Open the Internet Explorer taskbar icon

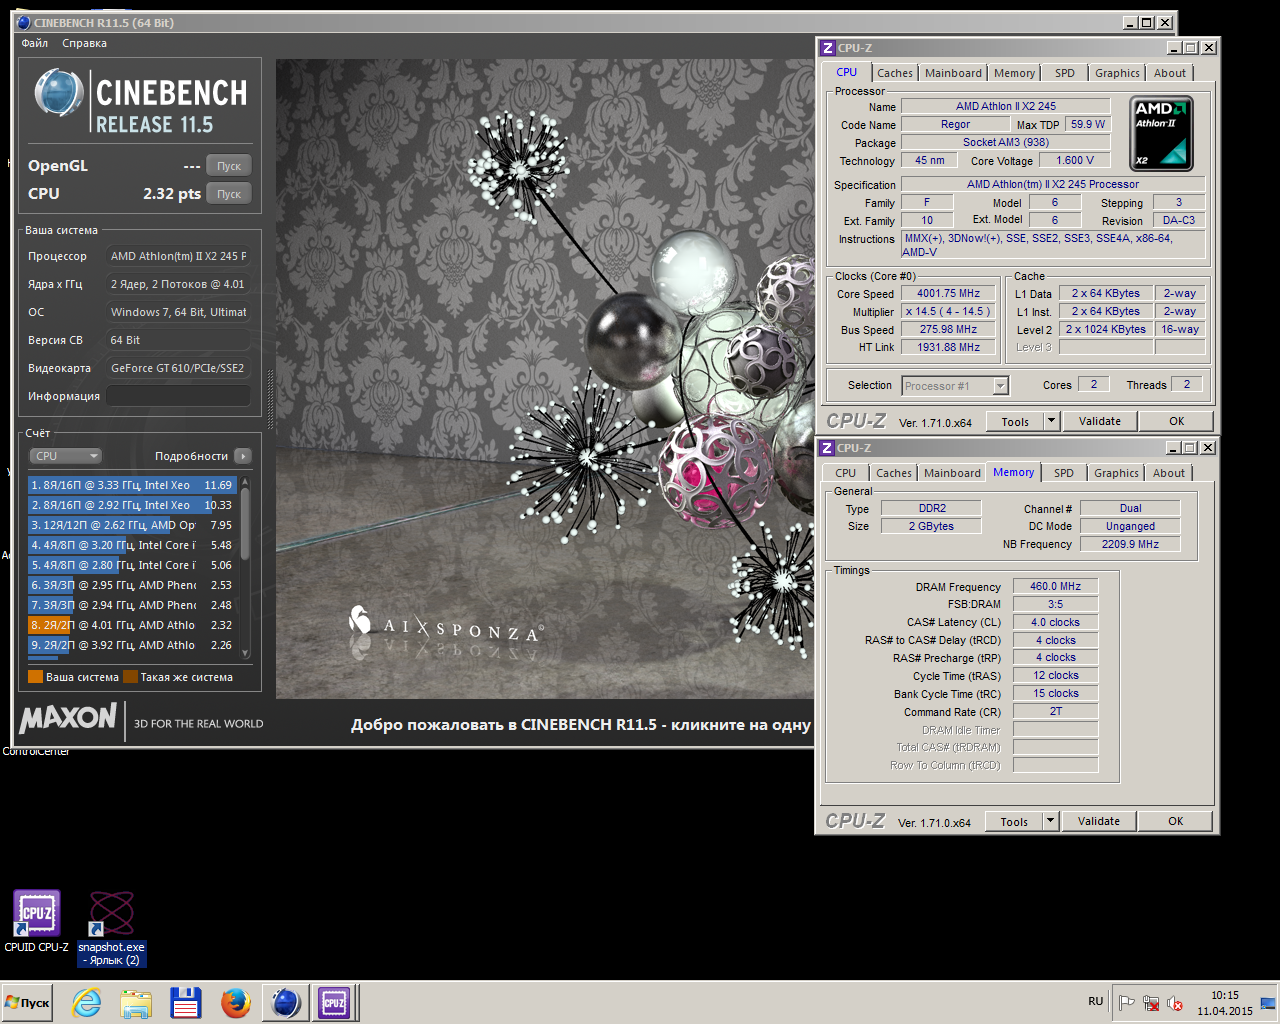(87, 1002)
